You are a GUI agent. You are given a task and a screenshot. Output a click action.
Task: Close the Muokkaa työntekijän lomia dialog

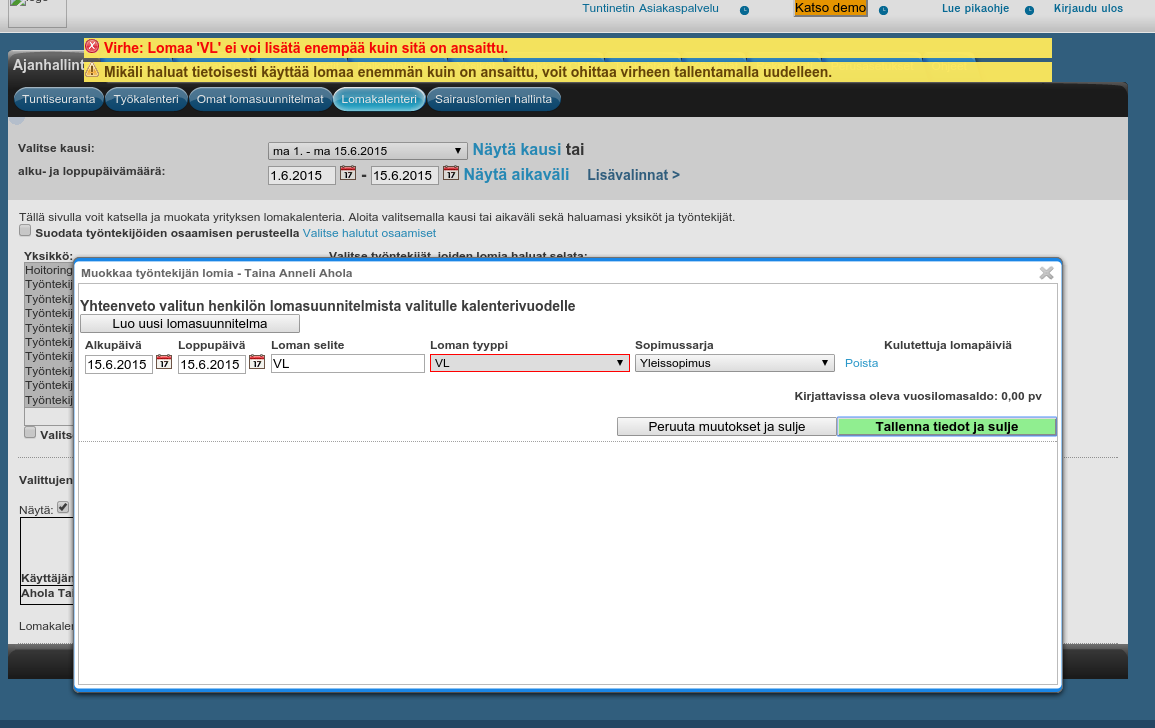point(1046,272)
